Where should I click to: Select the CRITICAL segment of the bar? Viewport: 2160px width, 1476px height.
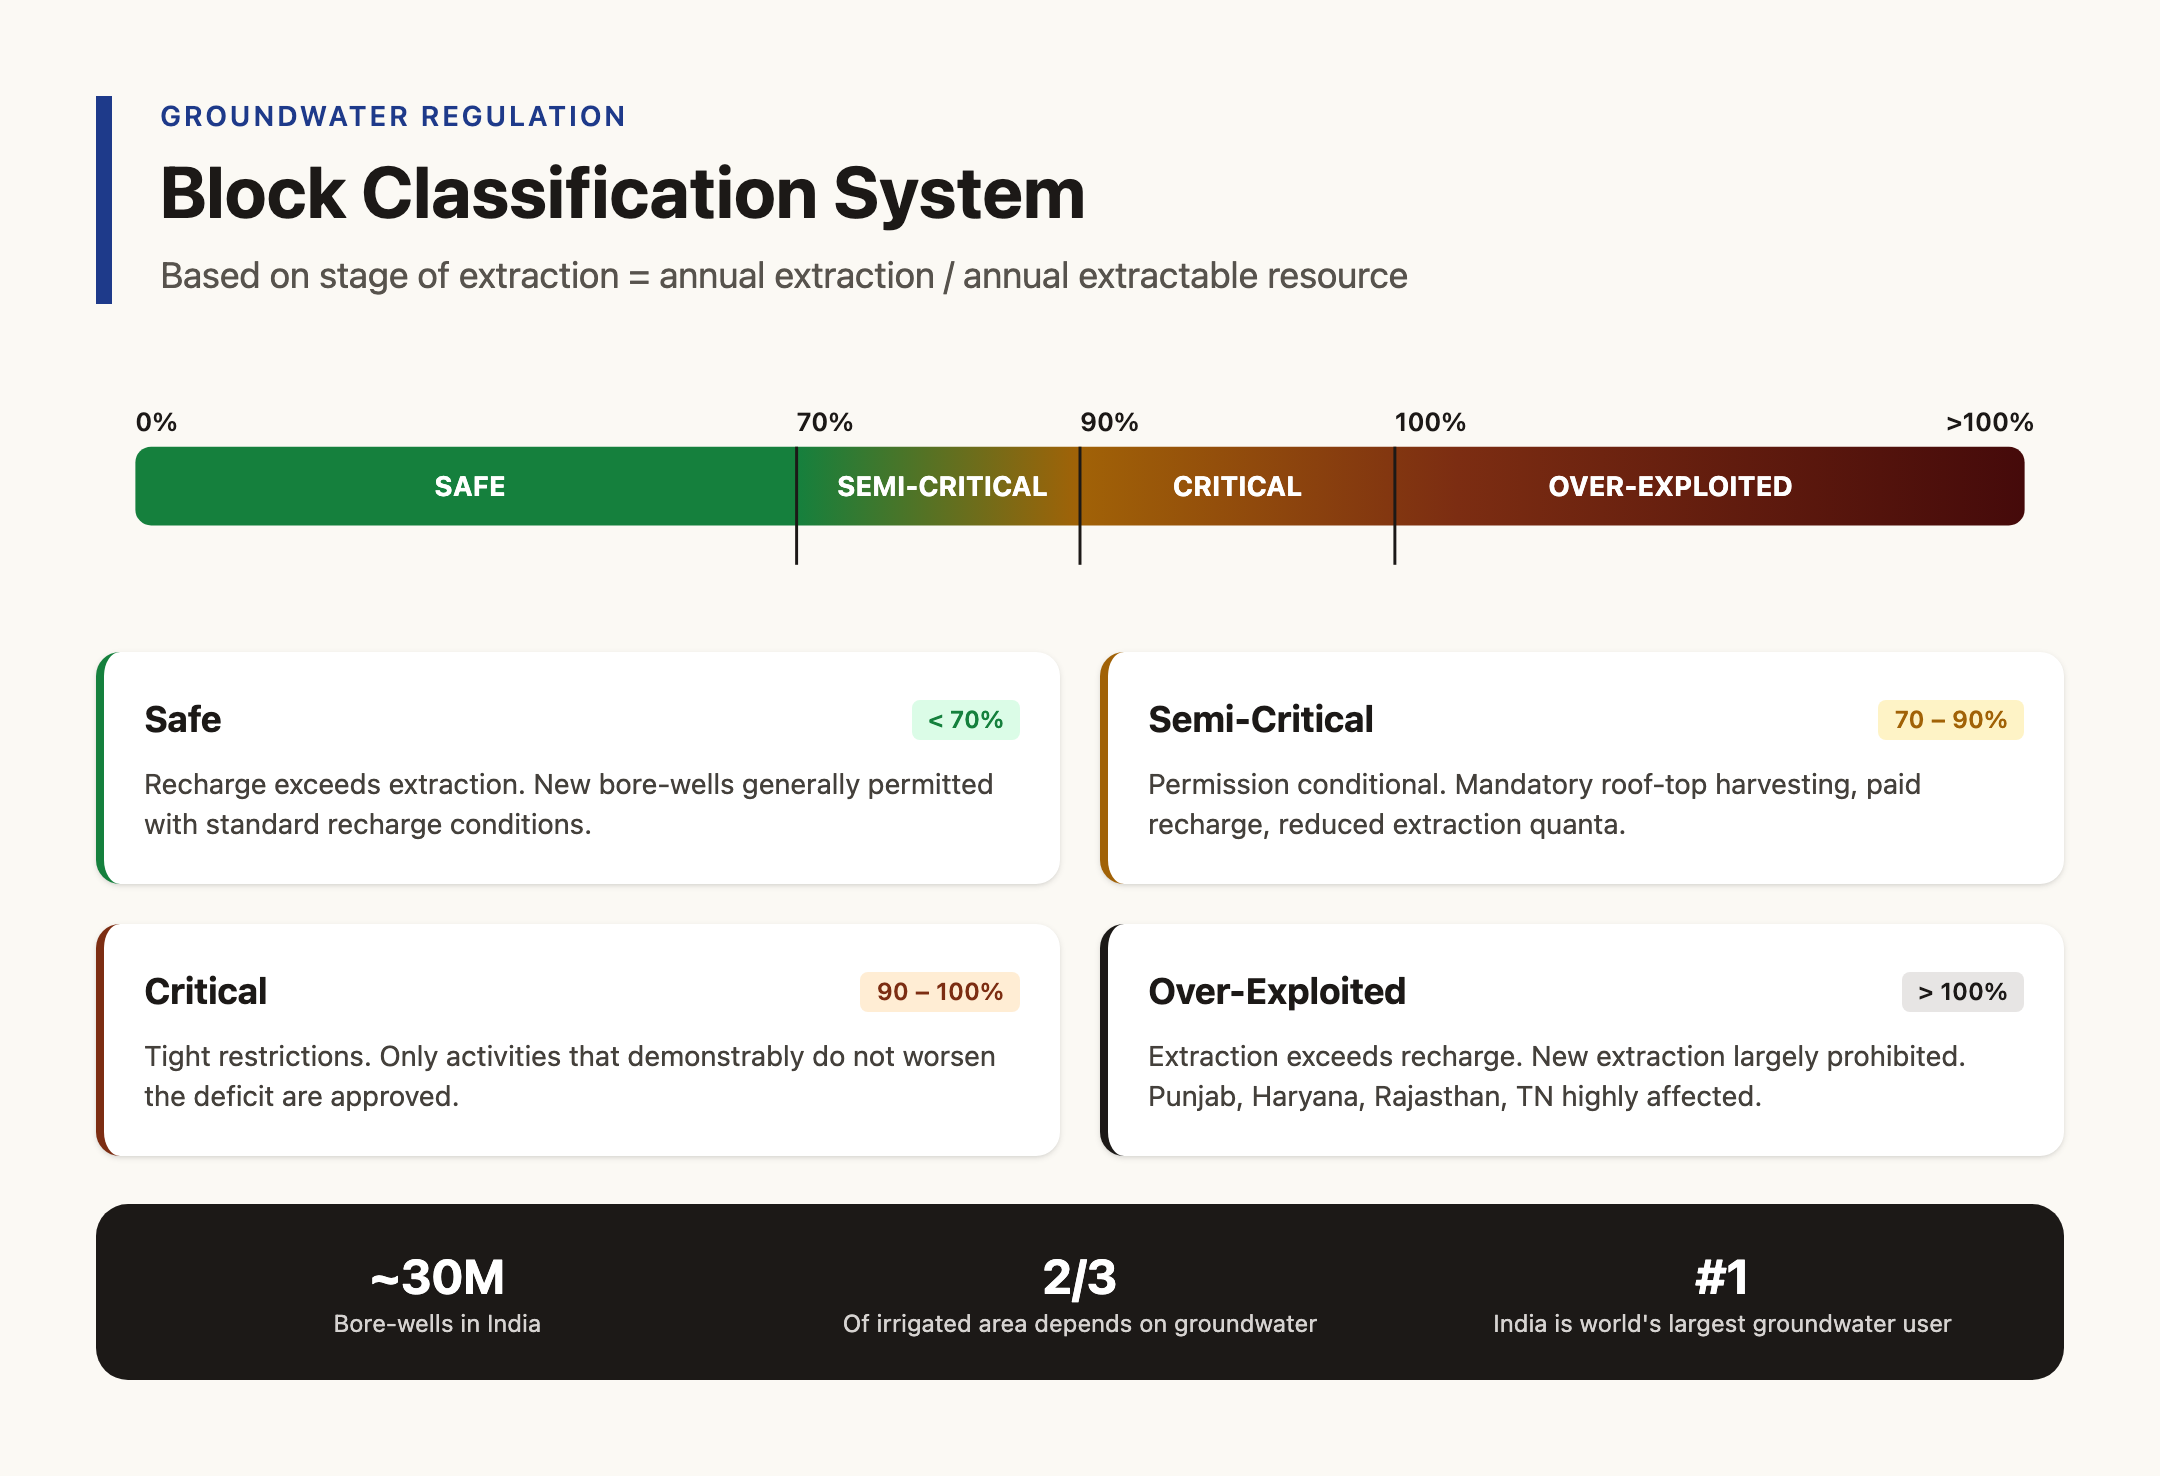tap(1237, 486)
